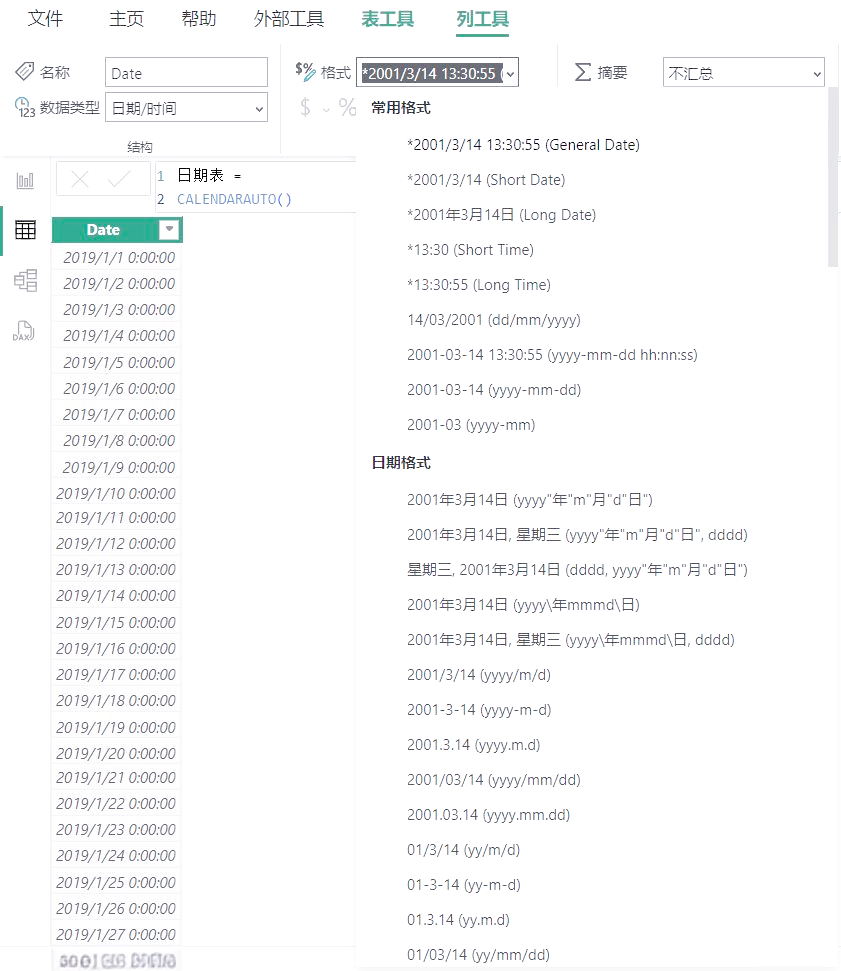This screenshot has height=971, width=841.
Task: Choose the 14/03/2001 (dd/mm/yyyy) format
Action: (x=494, y=320)
